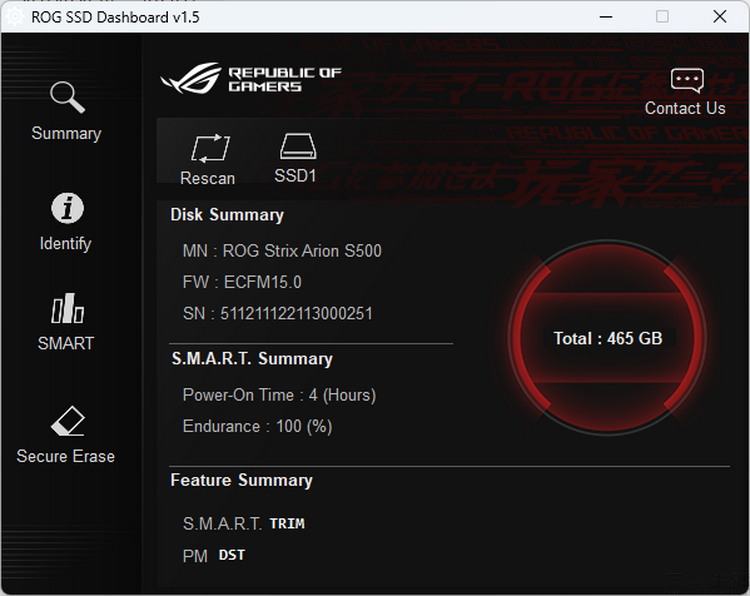
Task: Click the DST feature label
Action: pos(232,555)
